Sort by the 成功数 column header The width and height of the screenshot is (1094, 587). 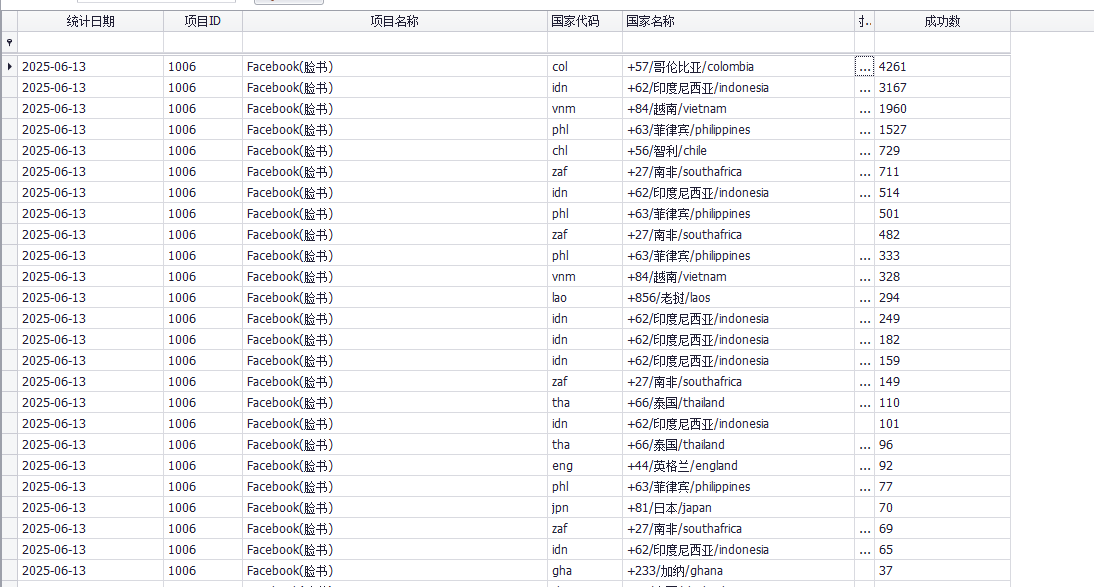click(943, 21)
